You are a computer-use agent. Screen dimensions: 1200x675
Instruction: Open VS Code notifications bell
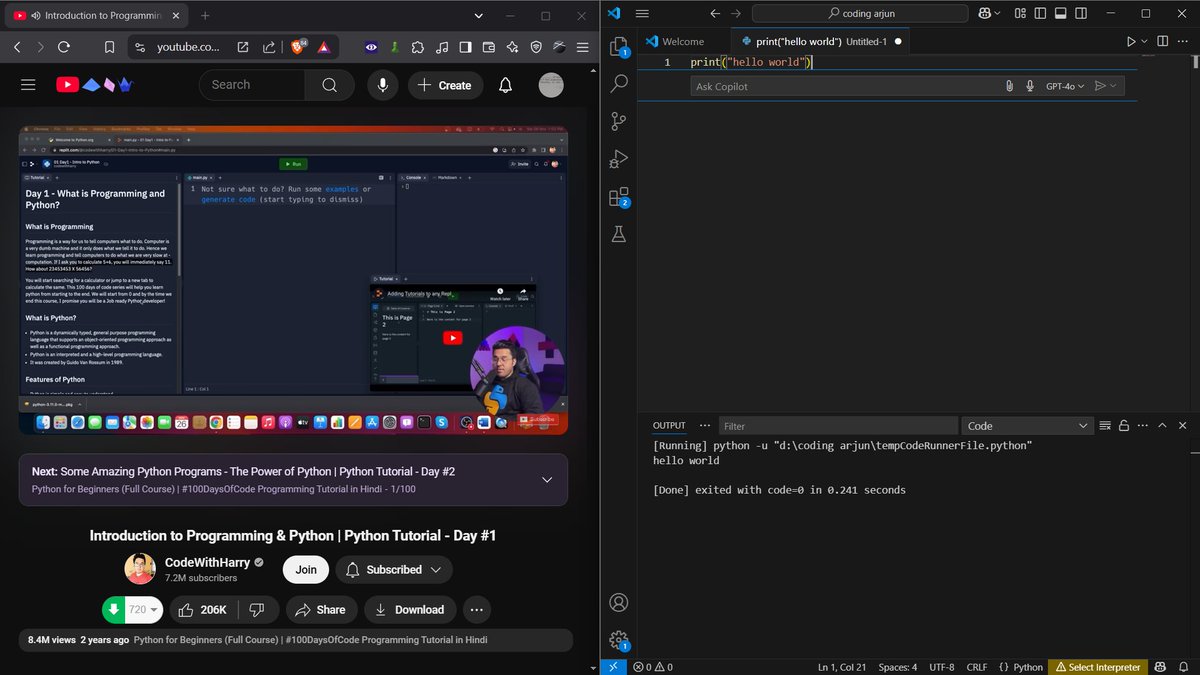click(x=1183, y=667)
